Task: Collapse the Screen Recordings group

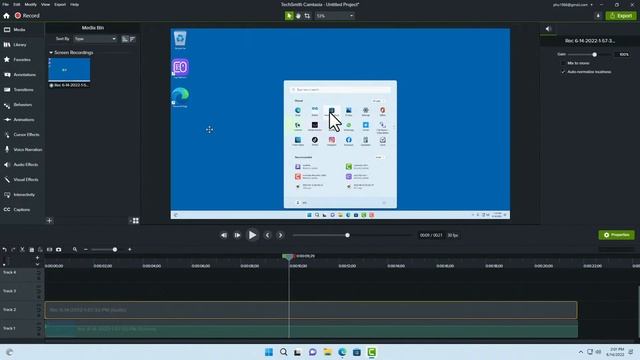Action: tap(51, 53)
